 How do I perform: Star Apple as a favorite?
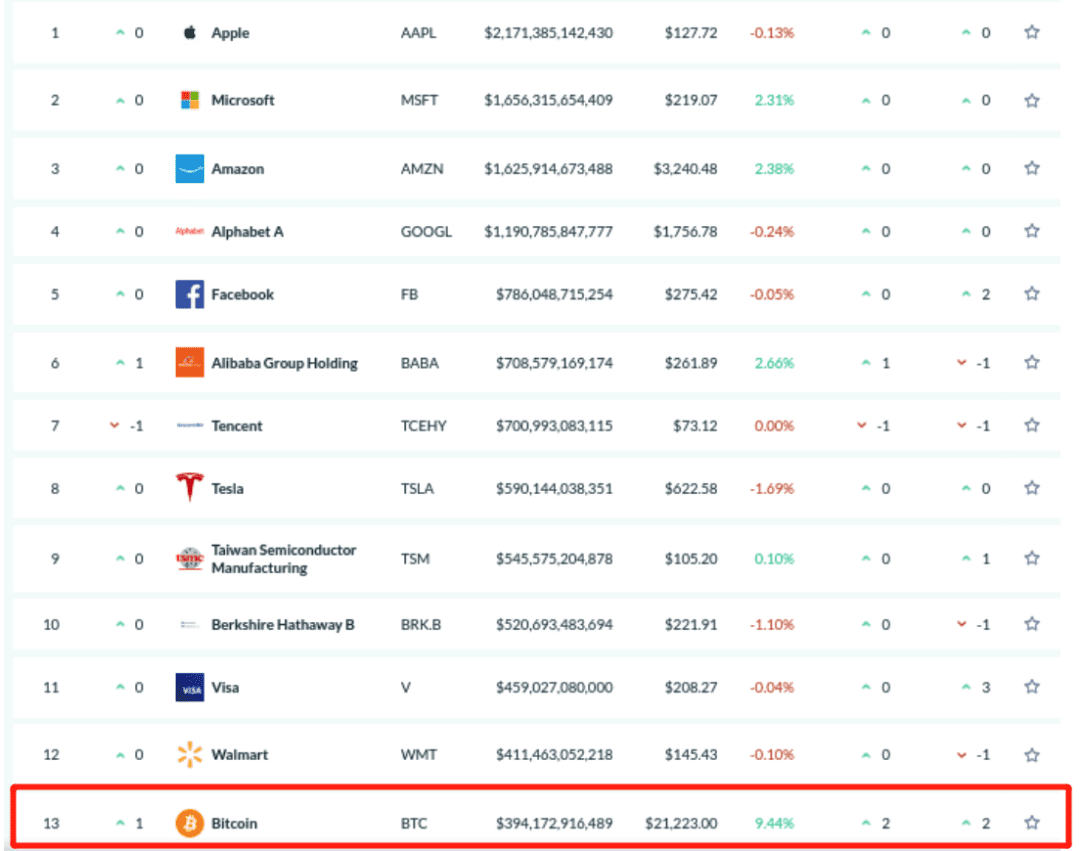tap(1032, 32)
